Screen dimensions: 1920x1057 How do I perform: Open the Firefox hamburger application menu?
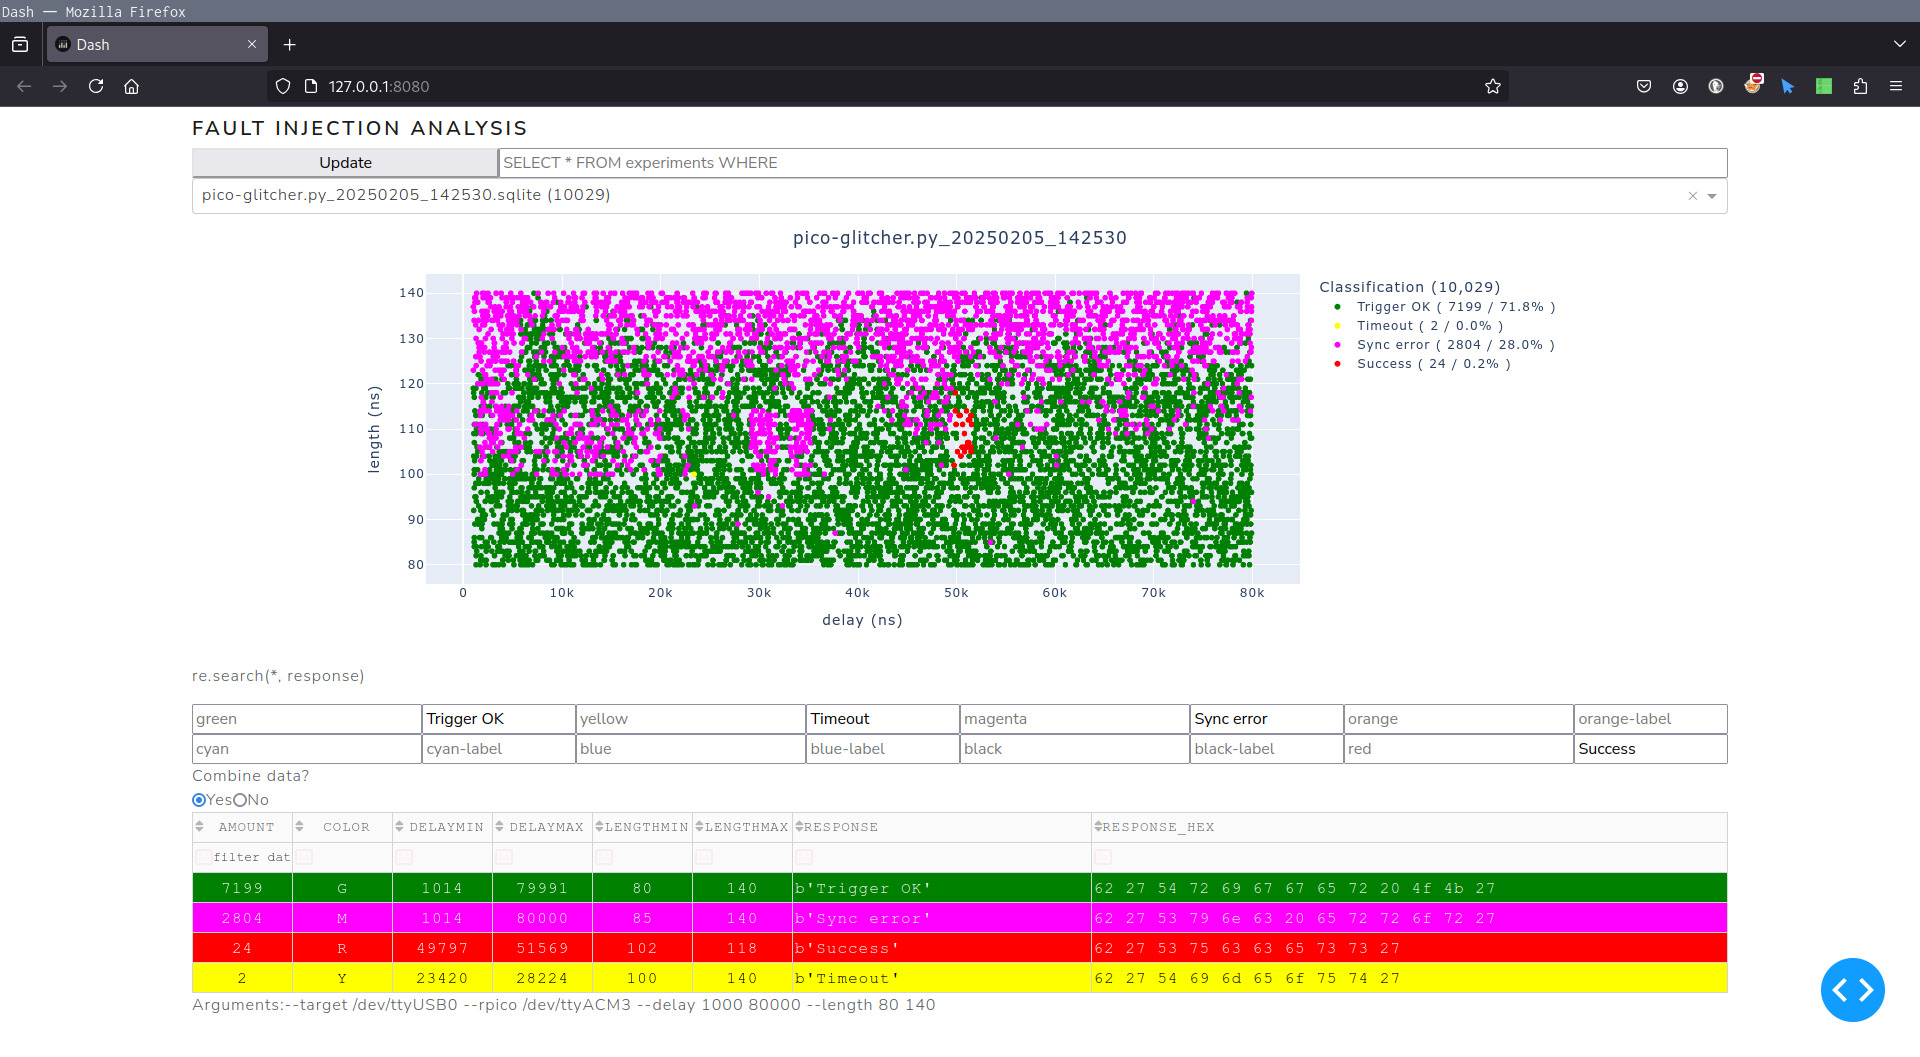point(1896,86)
